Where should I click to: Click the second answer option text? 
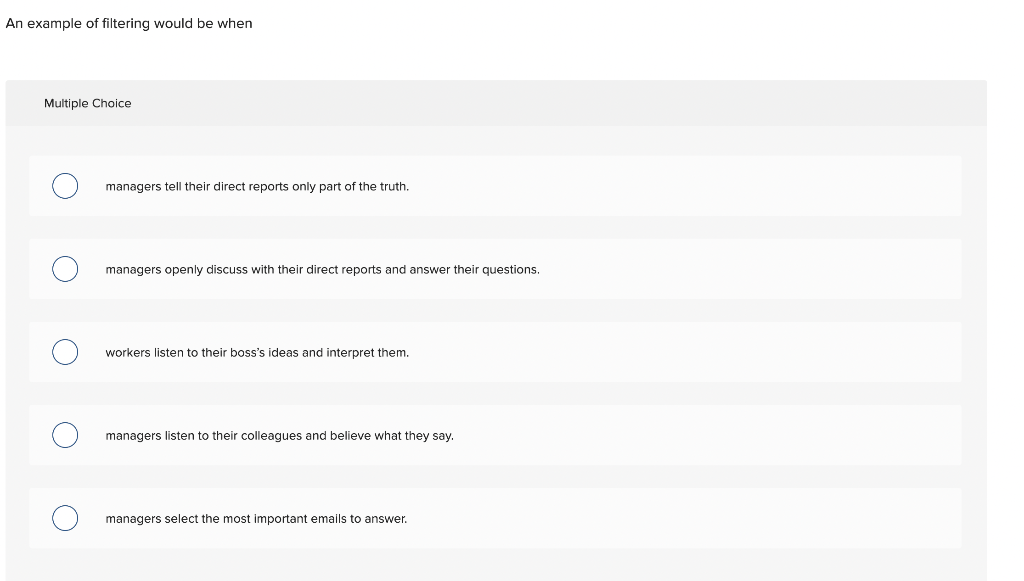point(322,269)
